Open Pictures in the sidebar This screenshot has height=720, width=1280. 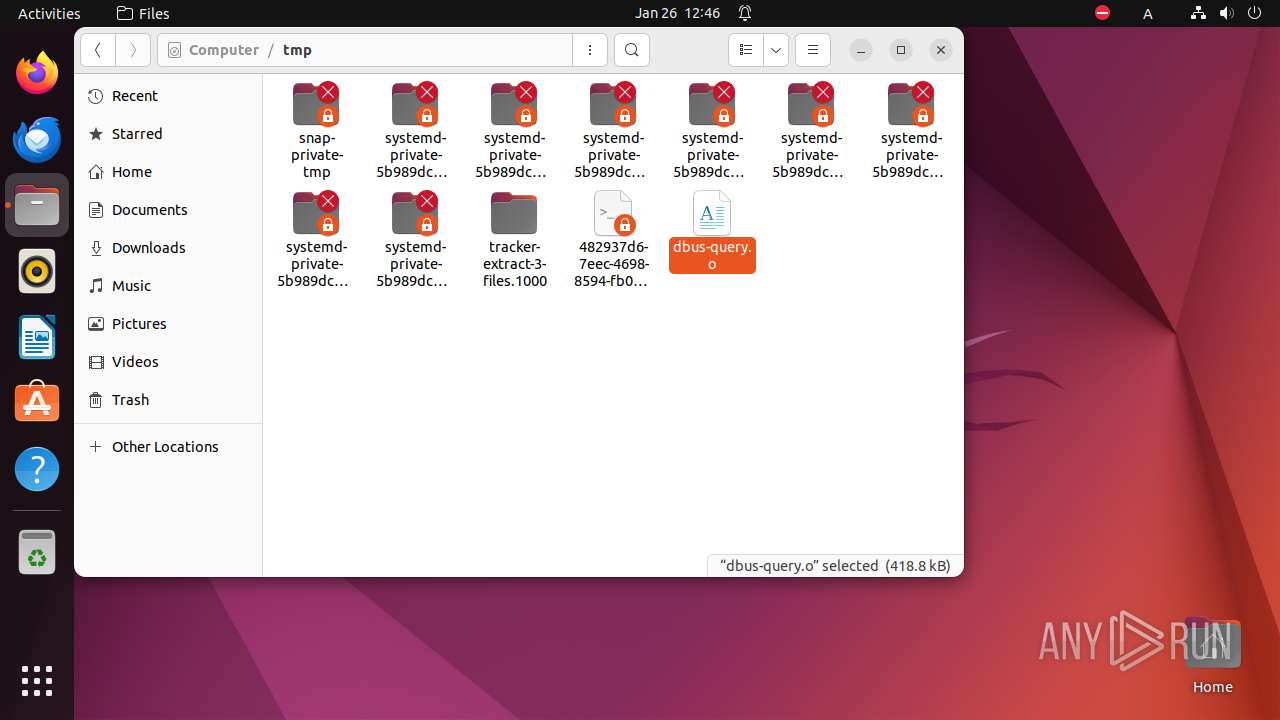[x=168, y=324]
